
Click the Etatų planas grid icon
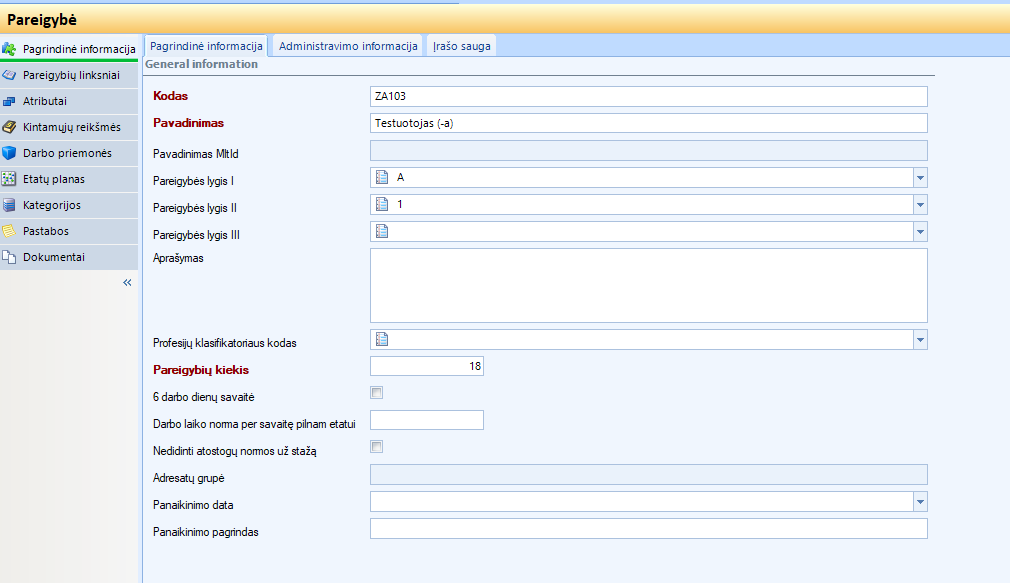[10, 179]
